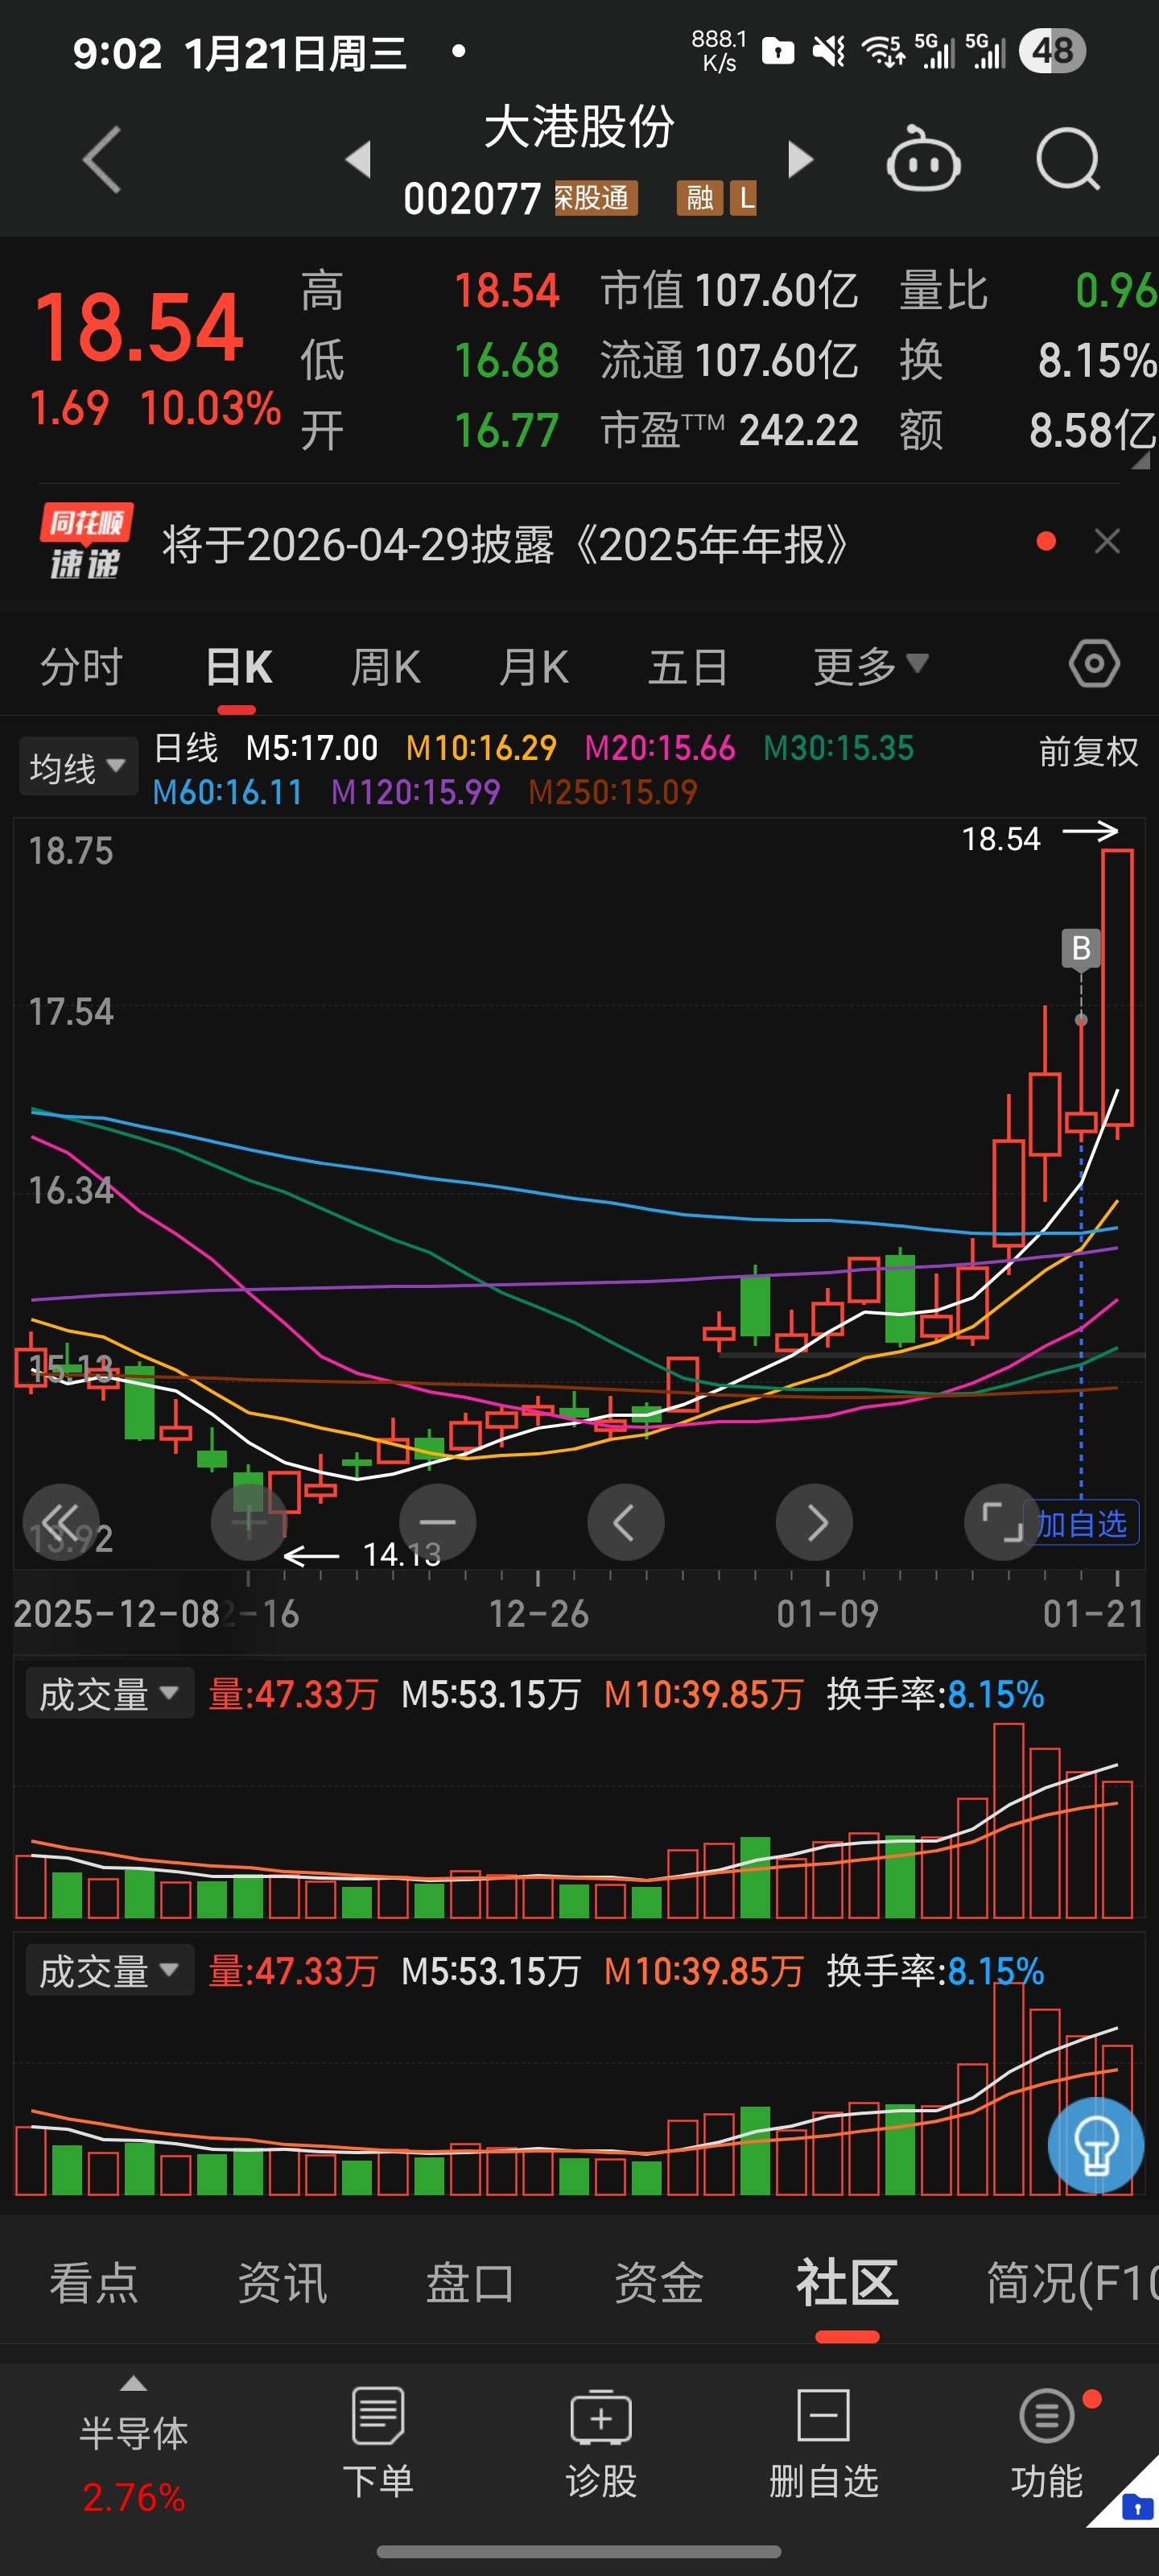Tap the 同花顺速递 logo badge
This screenshot has height=2576, width=1159.
[86, 542]
